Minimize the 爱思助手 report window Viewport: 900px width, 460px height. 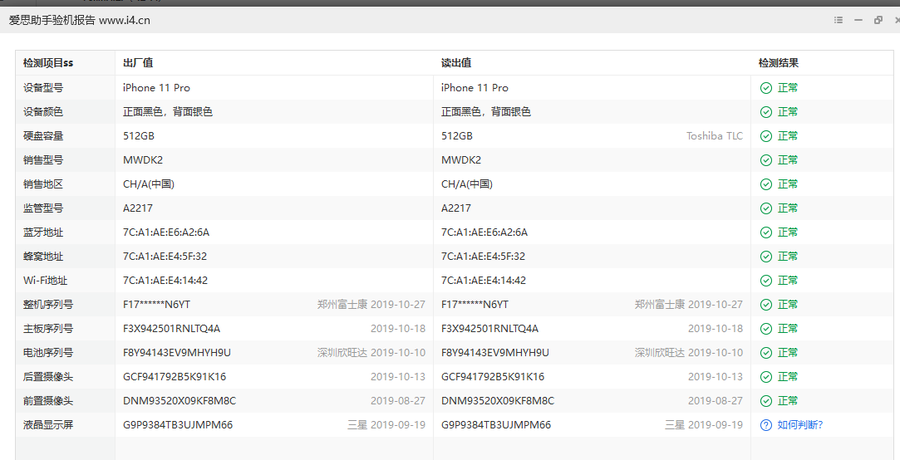coord(859,20)
